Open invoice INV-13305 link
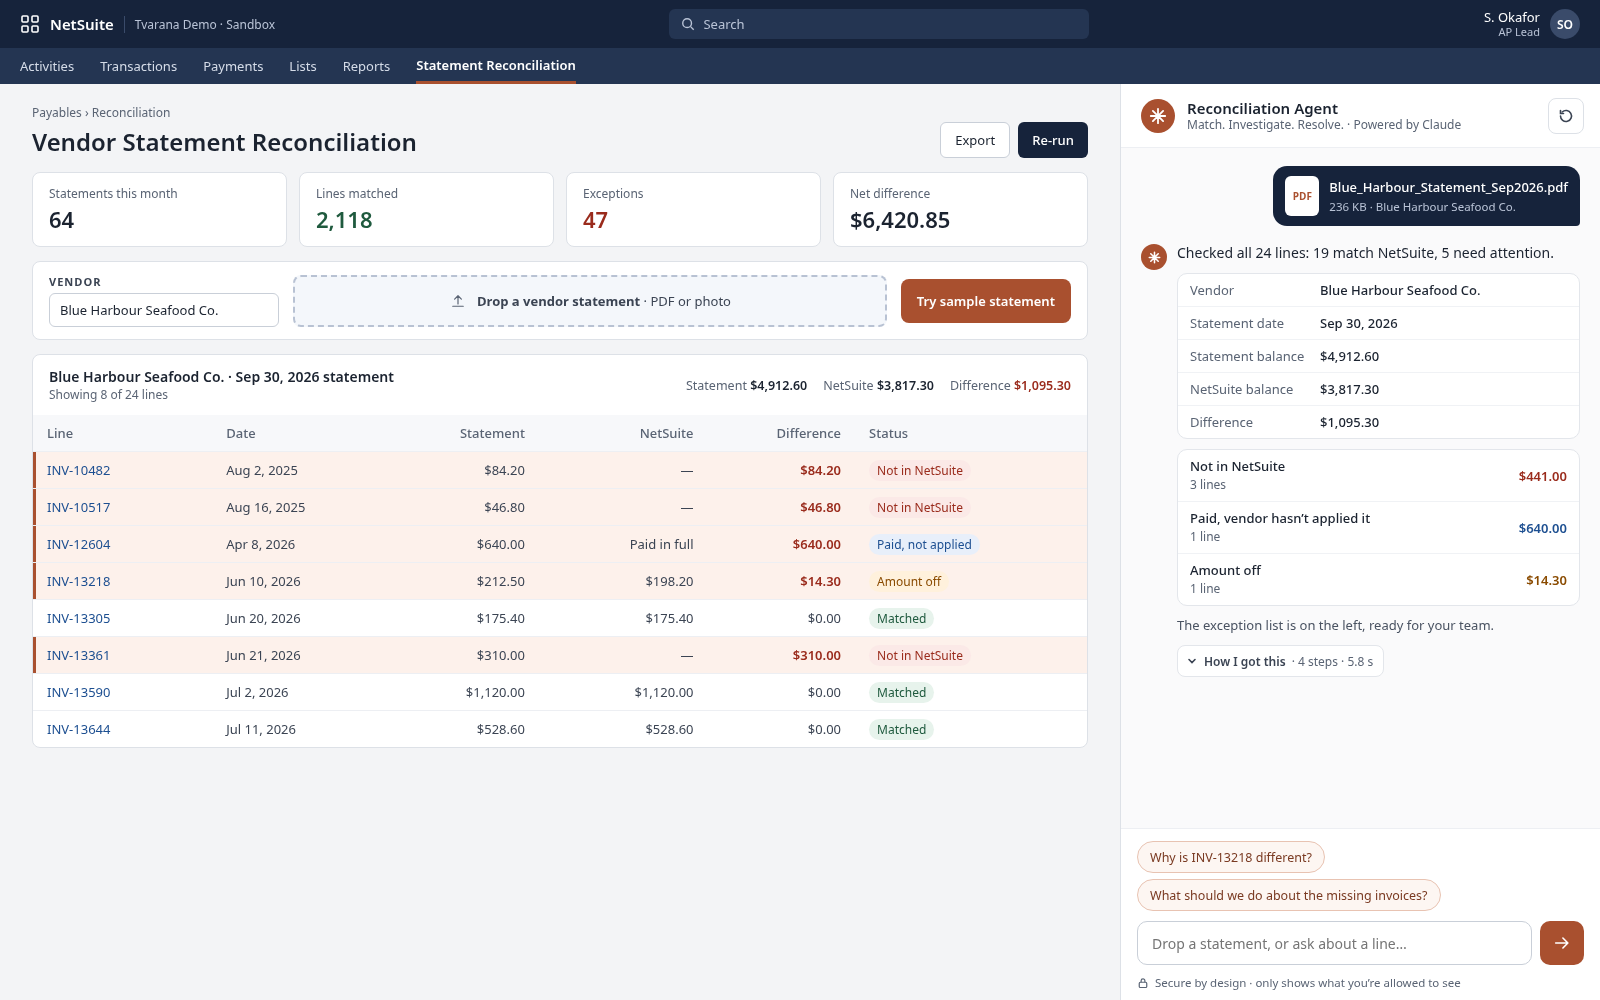1600x1000 pixels. pyautogui.click(x=79, y=618)
